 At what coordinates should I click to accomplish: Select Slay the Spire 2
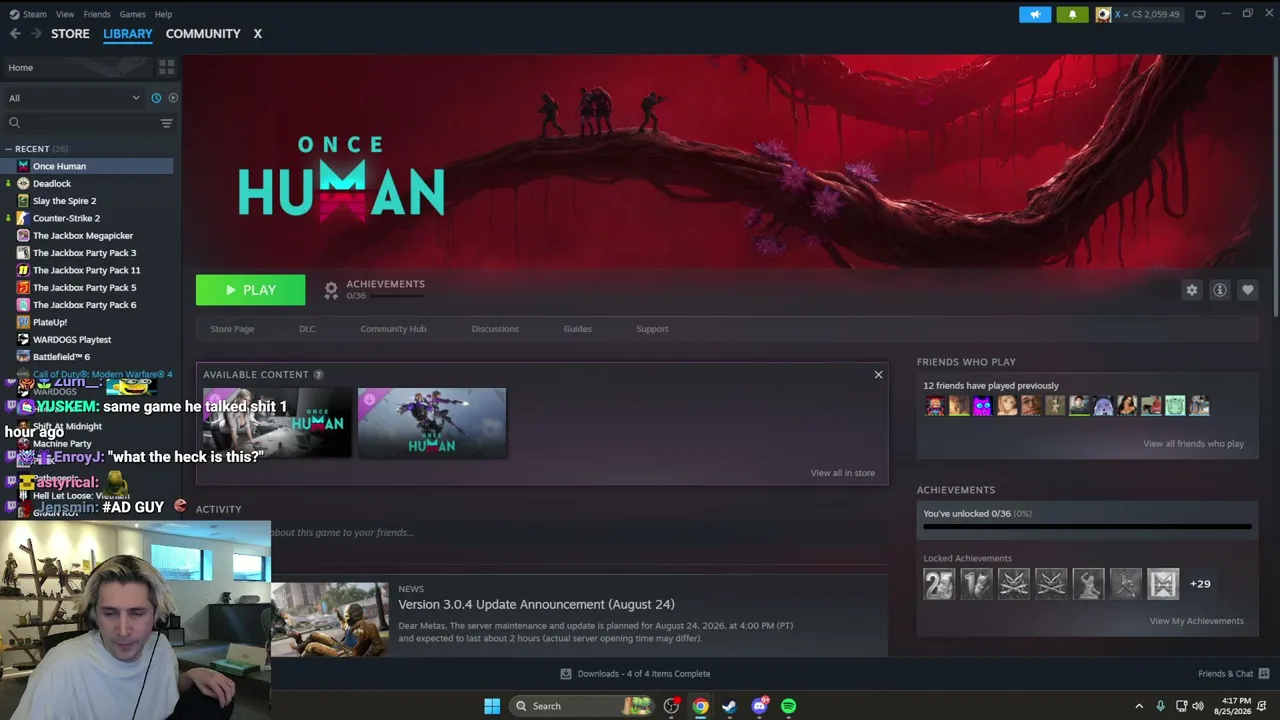coord(64,201)
